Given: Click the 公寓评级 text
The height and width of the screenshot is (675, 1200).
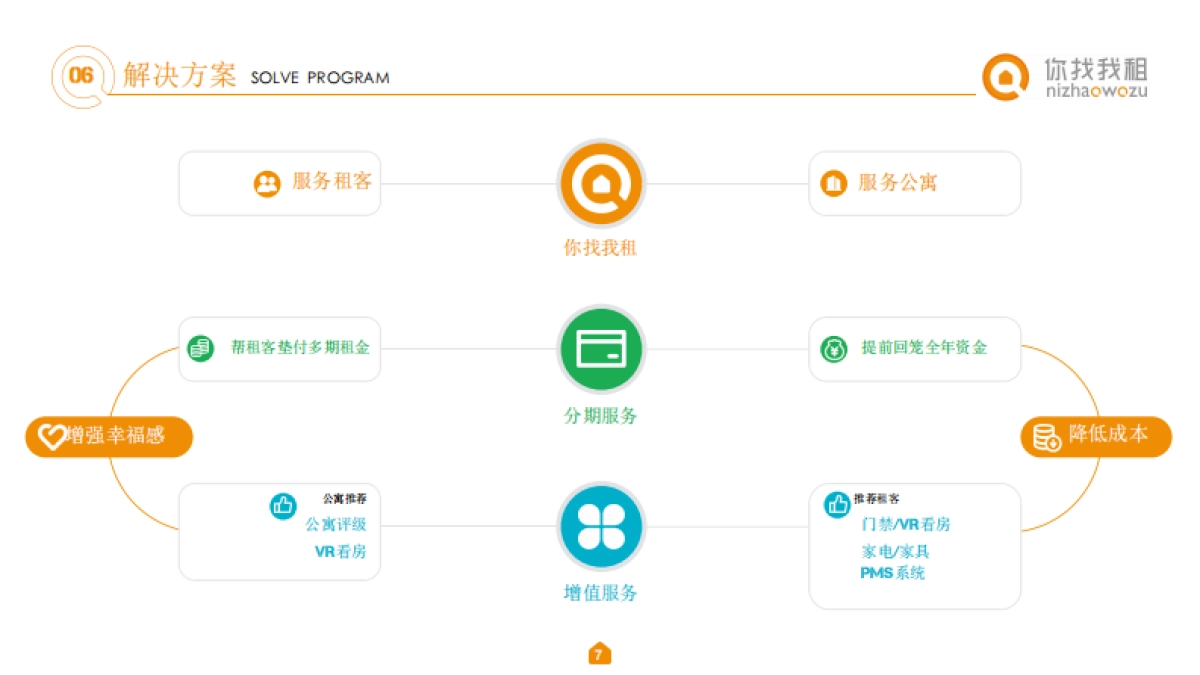Looking at the screenshot, I should [x=336, y=525].
